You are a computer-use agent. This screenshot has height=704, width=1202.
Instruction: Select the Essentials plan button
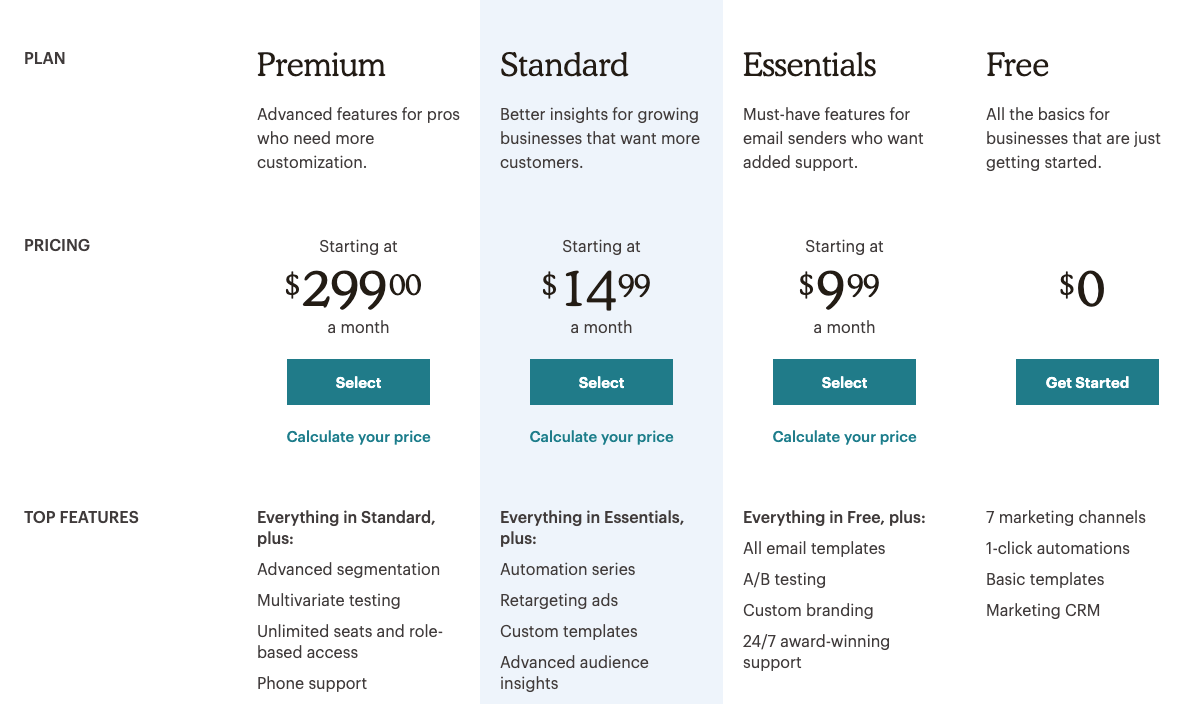click(844, 382)
